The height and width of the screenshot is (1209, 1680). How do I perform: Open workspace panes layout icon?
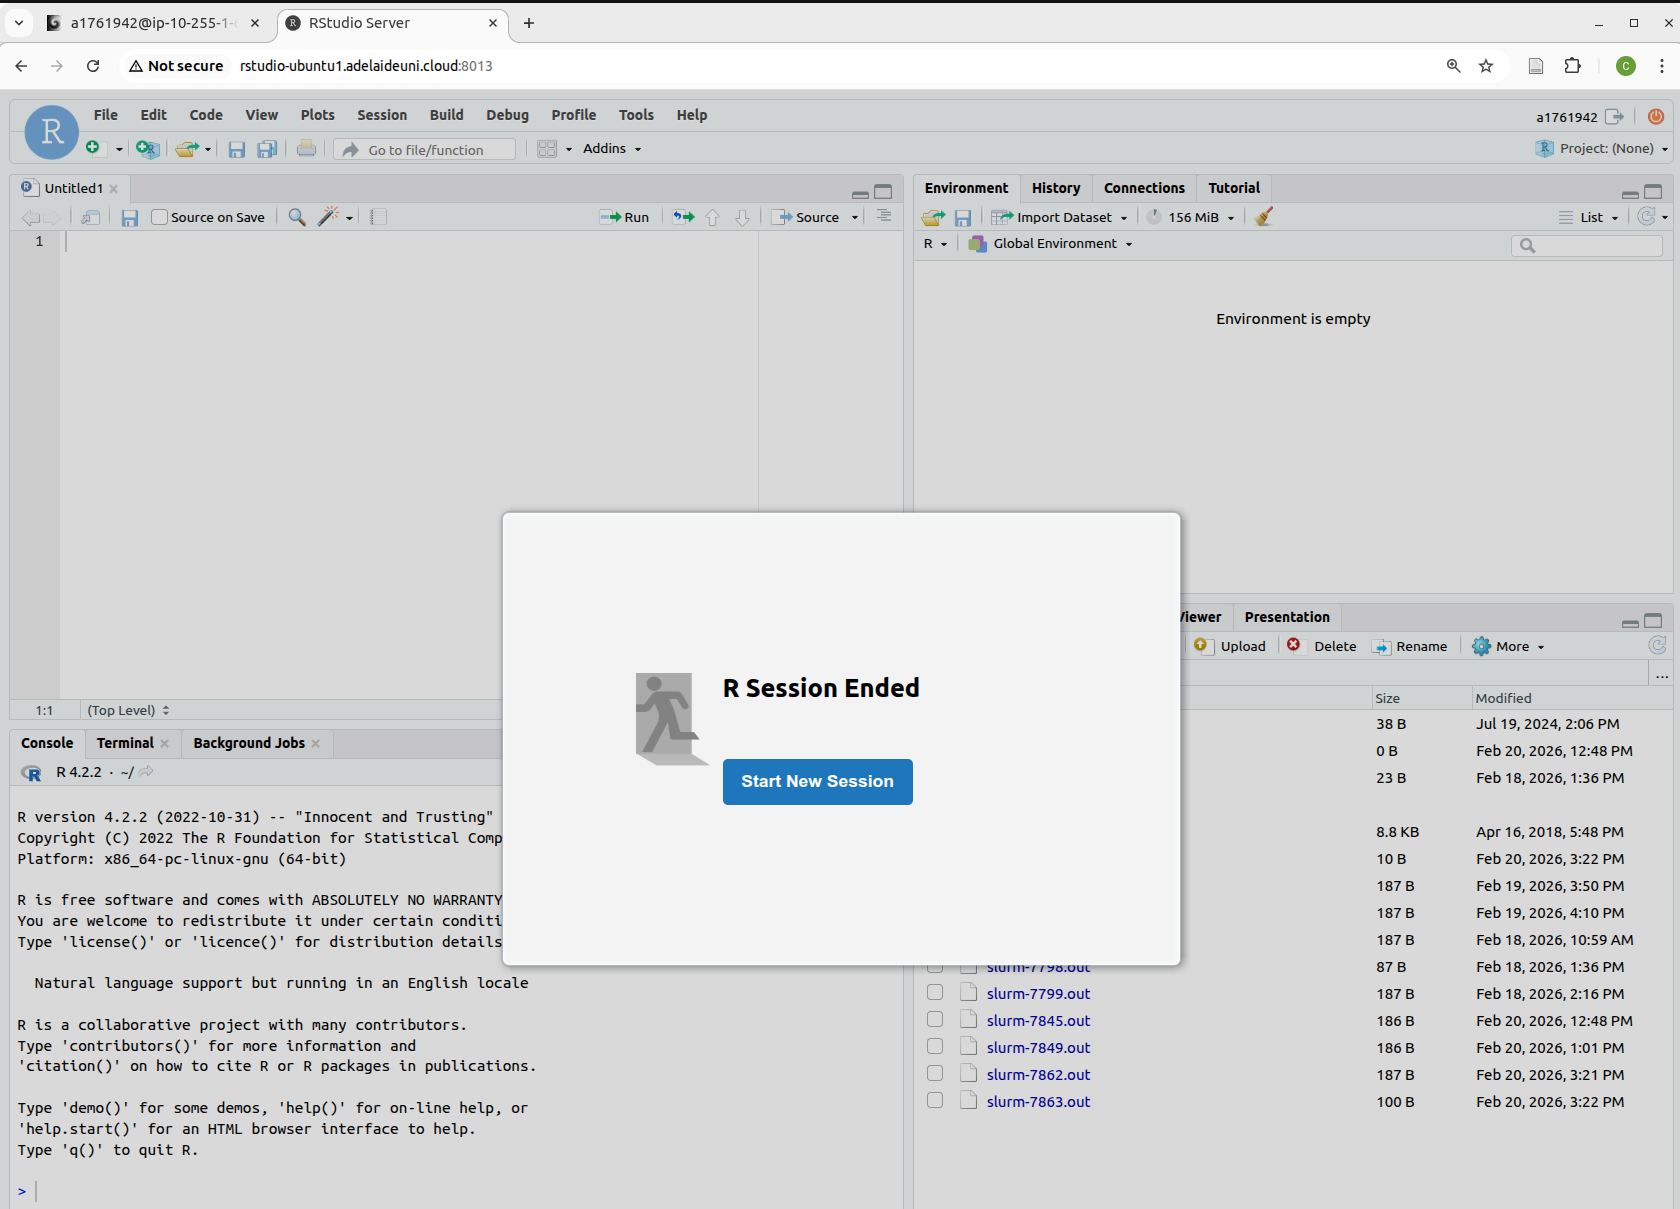pyautogui.click(x=547, y=149)
